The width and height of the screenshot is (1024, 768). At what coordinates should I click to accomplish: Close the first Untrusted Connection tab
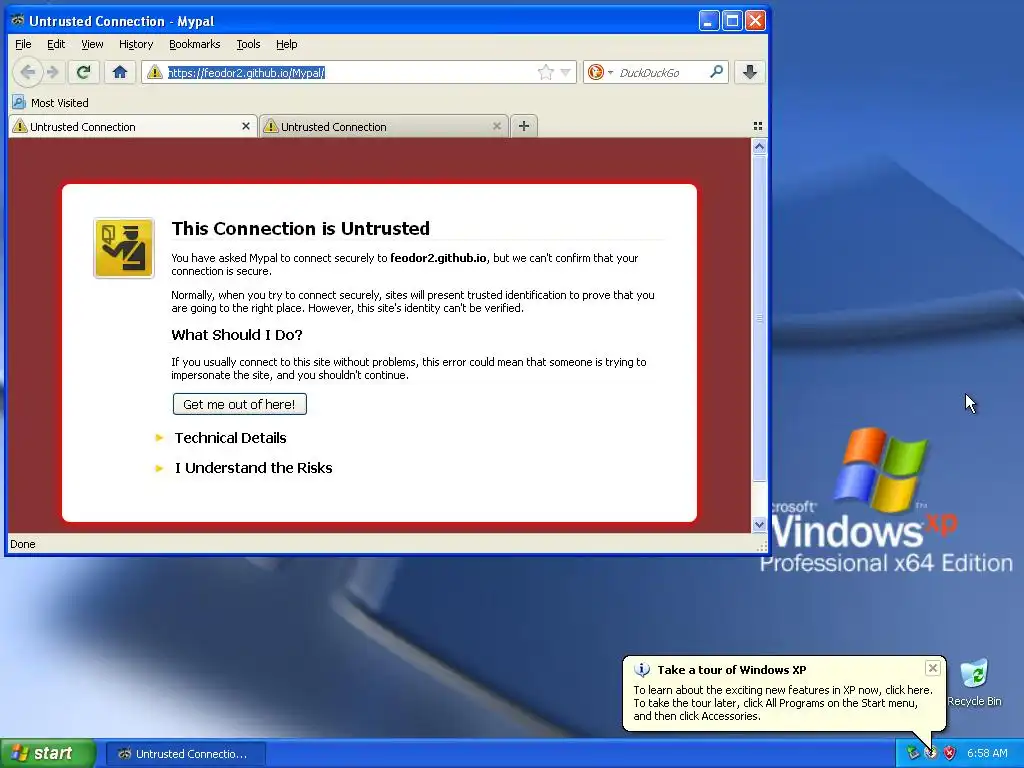pos(246,126)
